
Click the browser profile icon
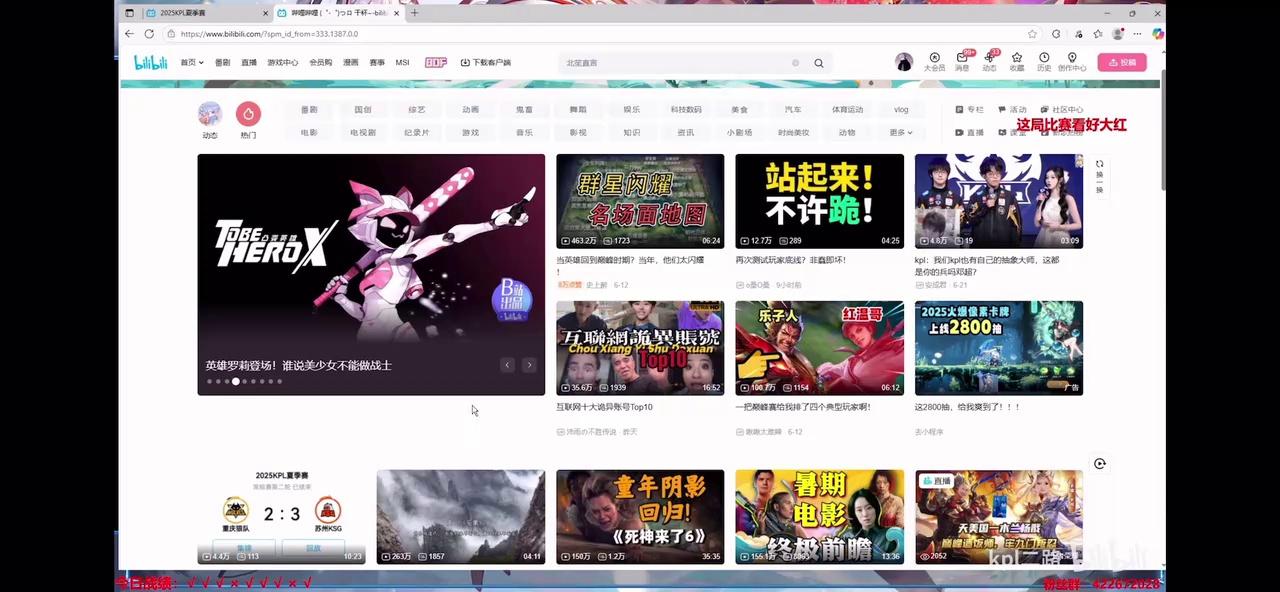pos(1118,33)
